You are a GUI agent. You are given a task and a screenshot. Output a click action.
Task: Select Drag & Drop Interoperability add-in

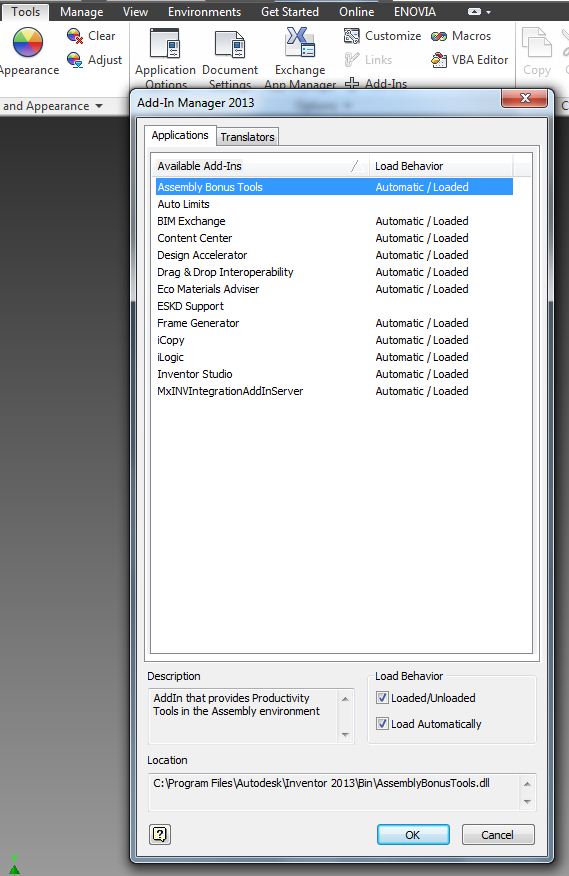334,272
